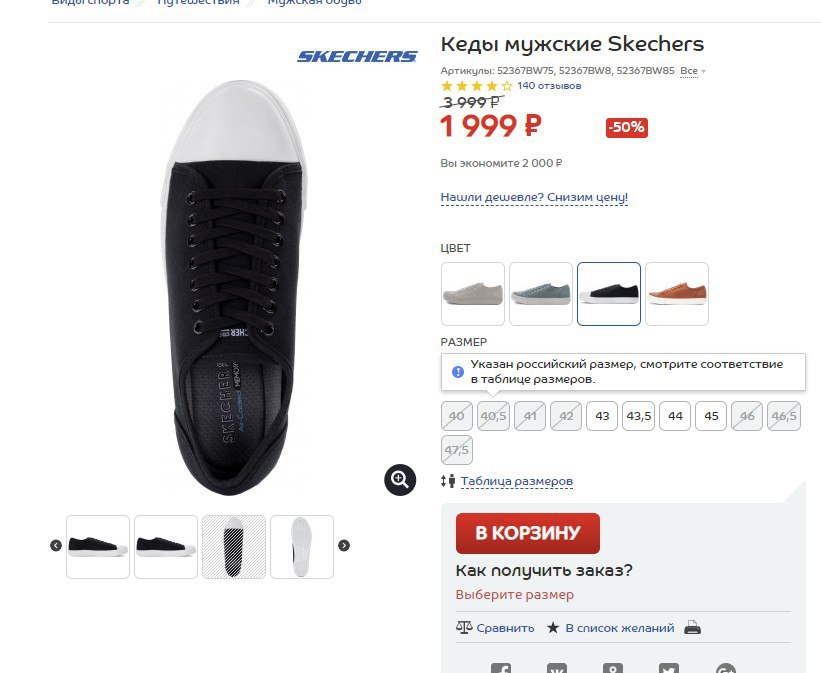Click the scales icon beside Сравнить

click(x=464, y=627)
